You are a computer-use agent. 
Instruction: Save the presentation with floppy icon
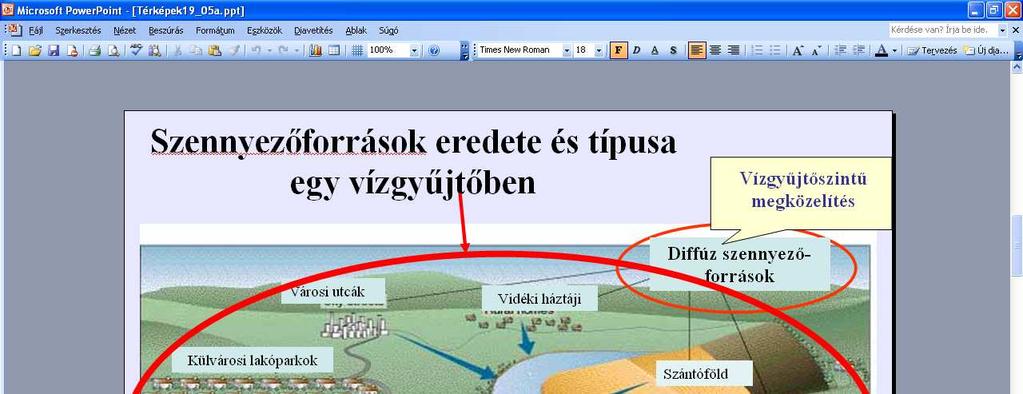pos(53,50)
